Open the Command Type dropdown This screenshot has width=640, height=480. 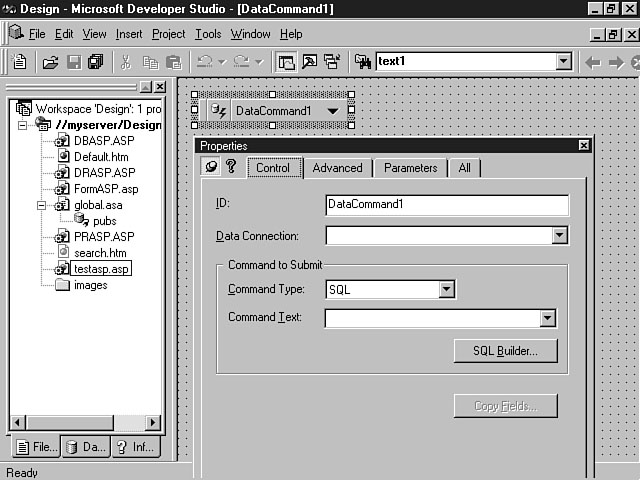pos(447,290)
